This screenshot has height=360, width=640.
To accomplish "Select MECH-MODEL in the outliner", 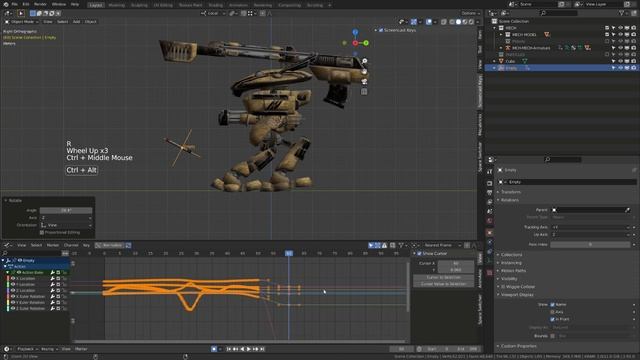I will click(524, 35).
